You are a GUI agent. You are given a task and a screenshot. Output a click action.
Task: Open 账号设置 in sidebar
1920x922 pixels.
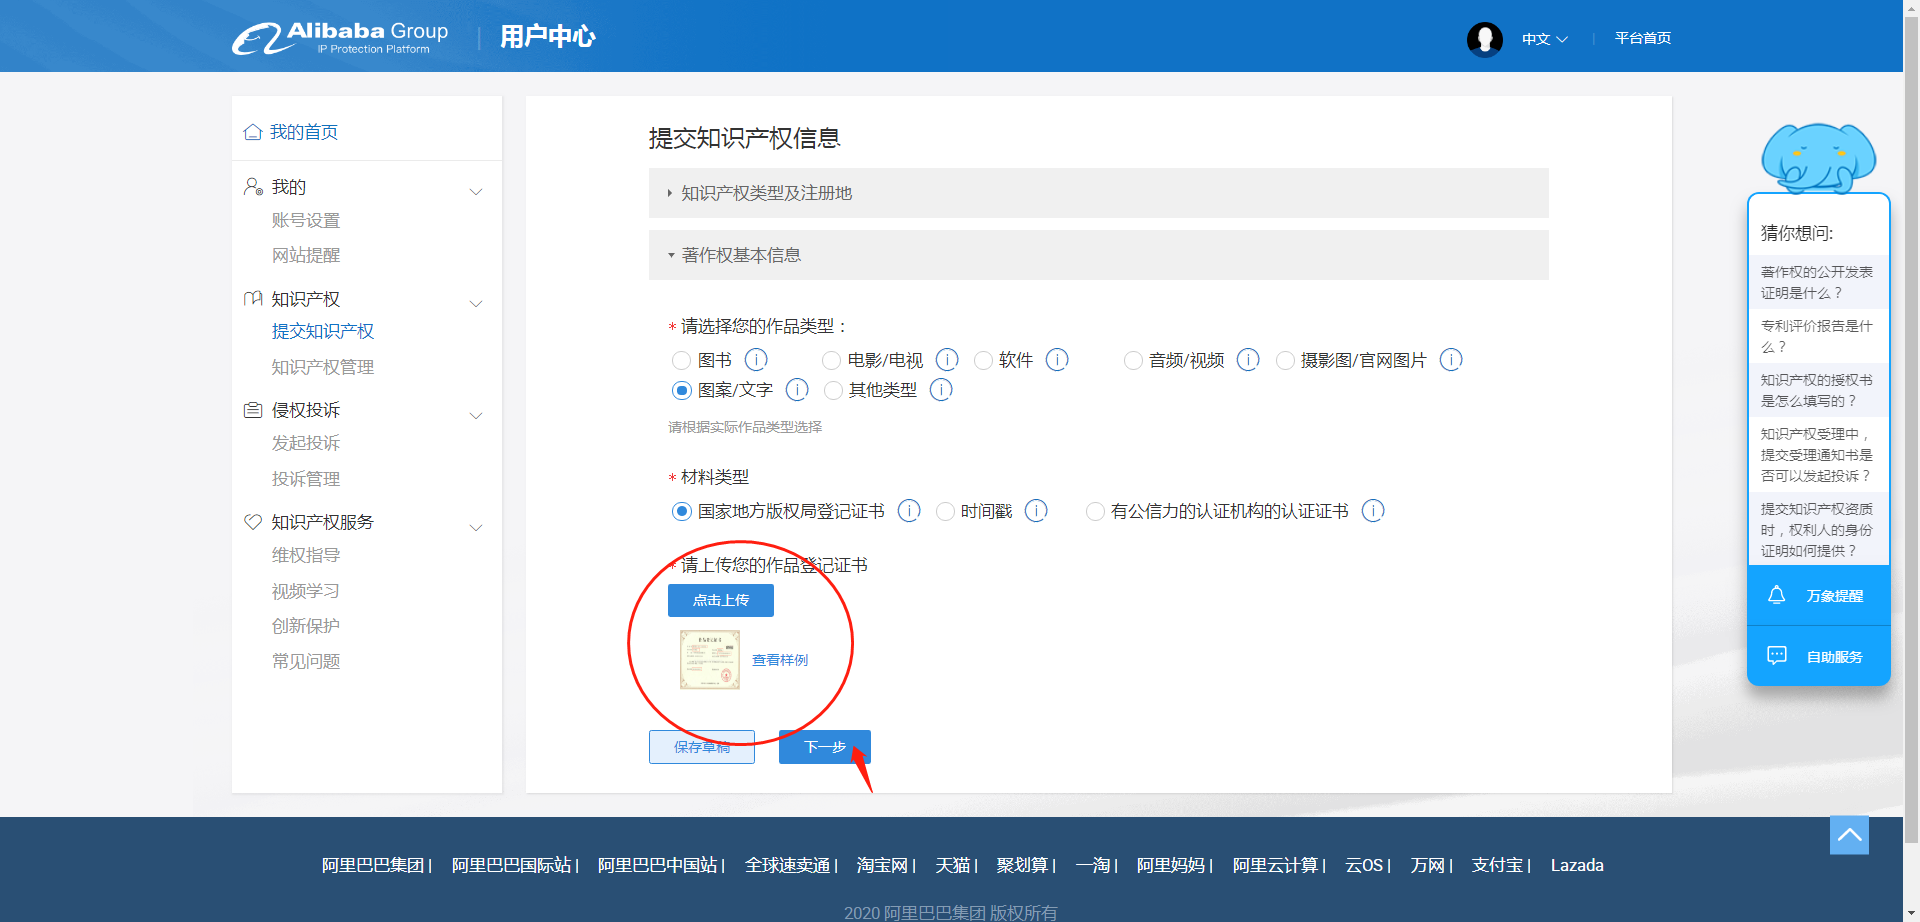[306, 220]
